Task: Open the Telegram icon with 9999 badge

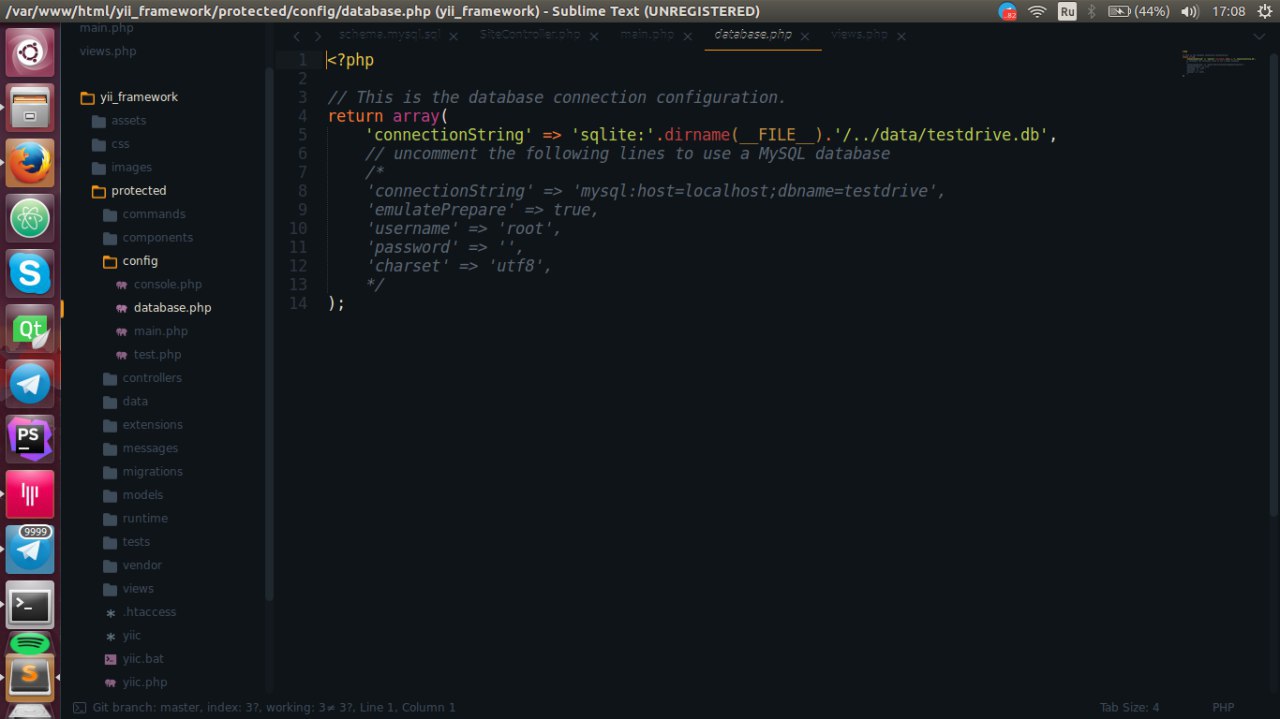Action: [30, 549]
